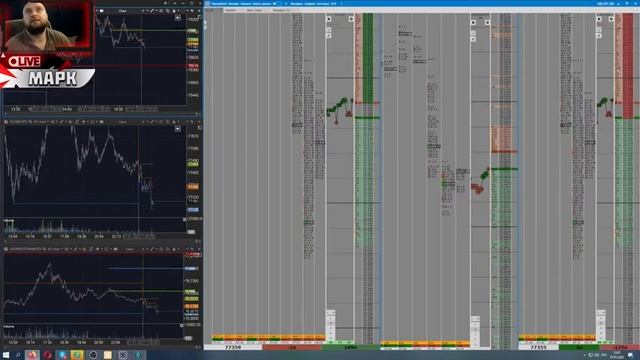
Task: Open the OBS Studio taskbar icon
Action: click(x=93, y=355)
